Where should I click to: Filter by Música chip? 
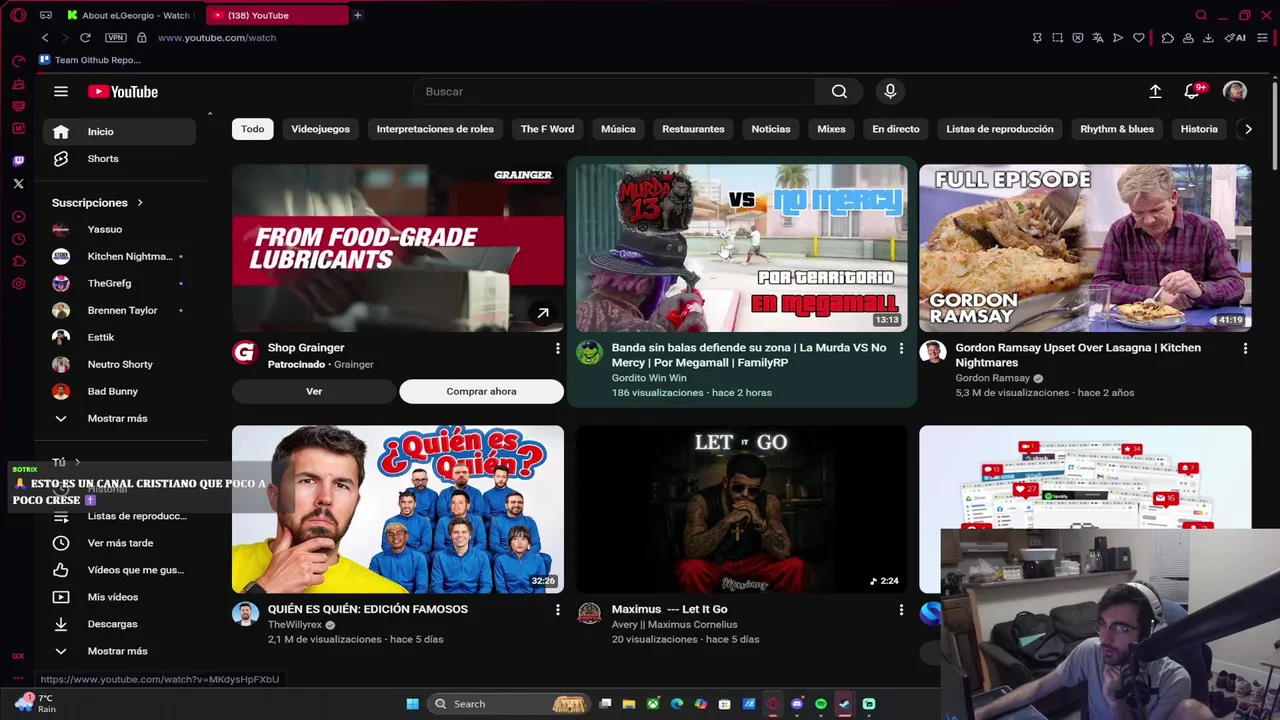[x=618, y=128]
